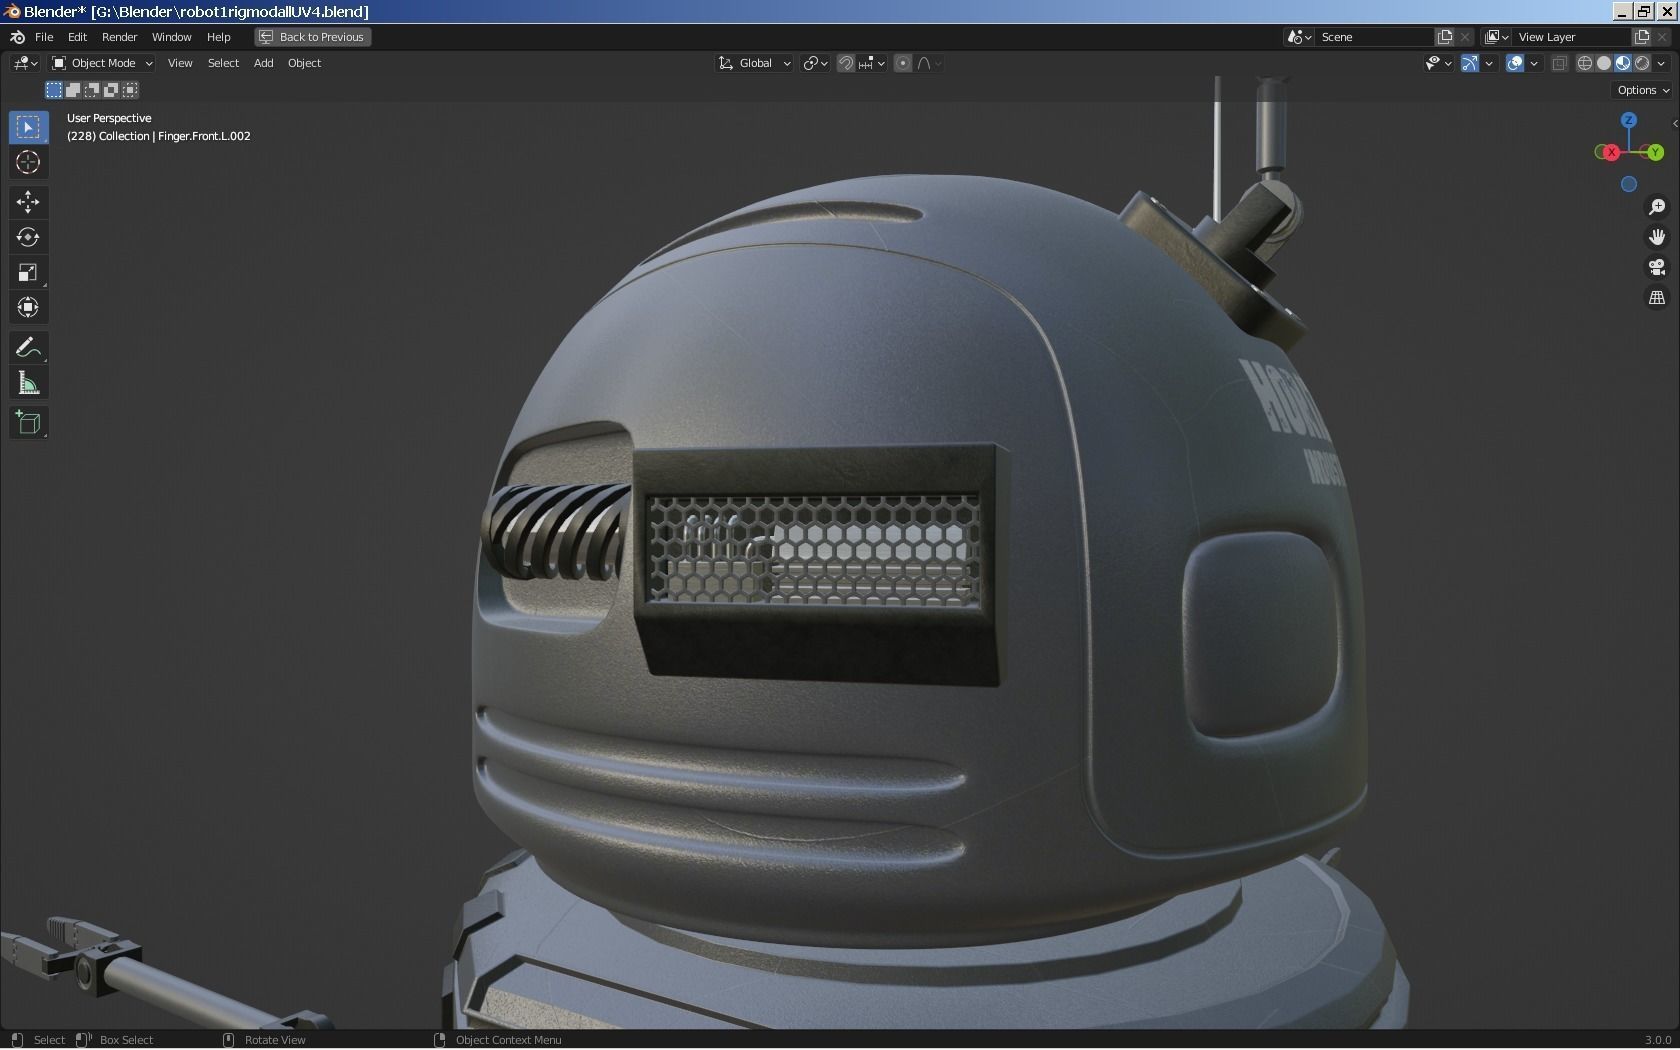
Task: Select the Measure tool
Action: pos(28,384)
